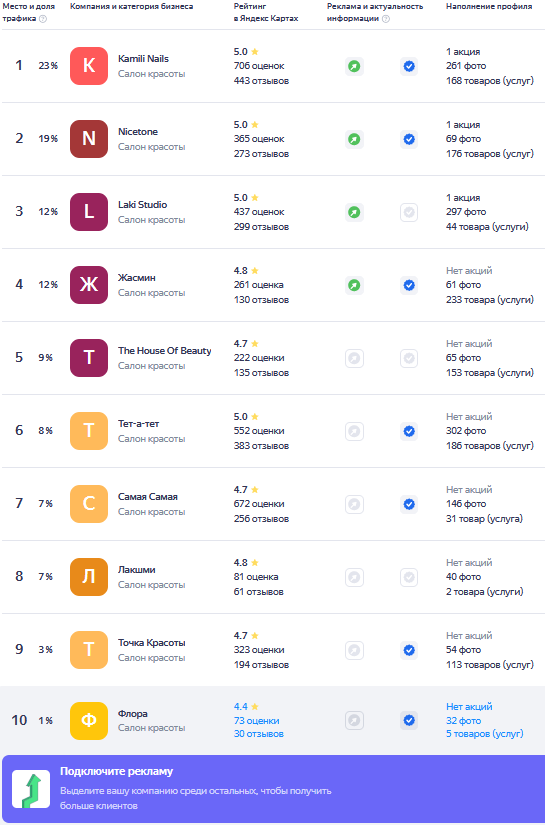
Task: Open help icon beside advertising information header
Action: coord(386,19)
